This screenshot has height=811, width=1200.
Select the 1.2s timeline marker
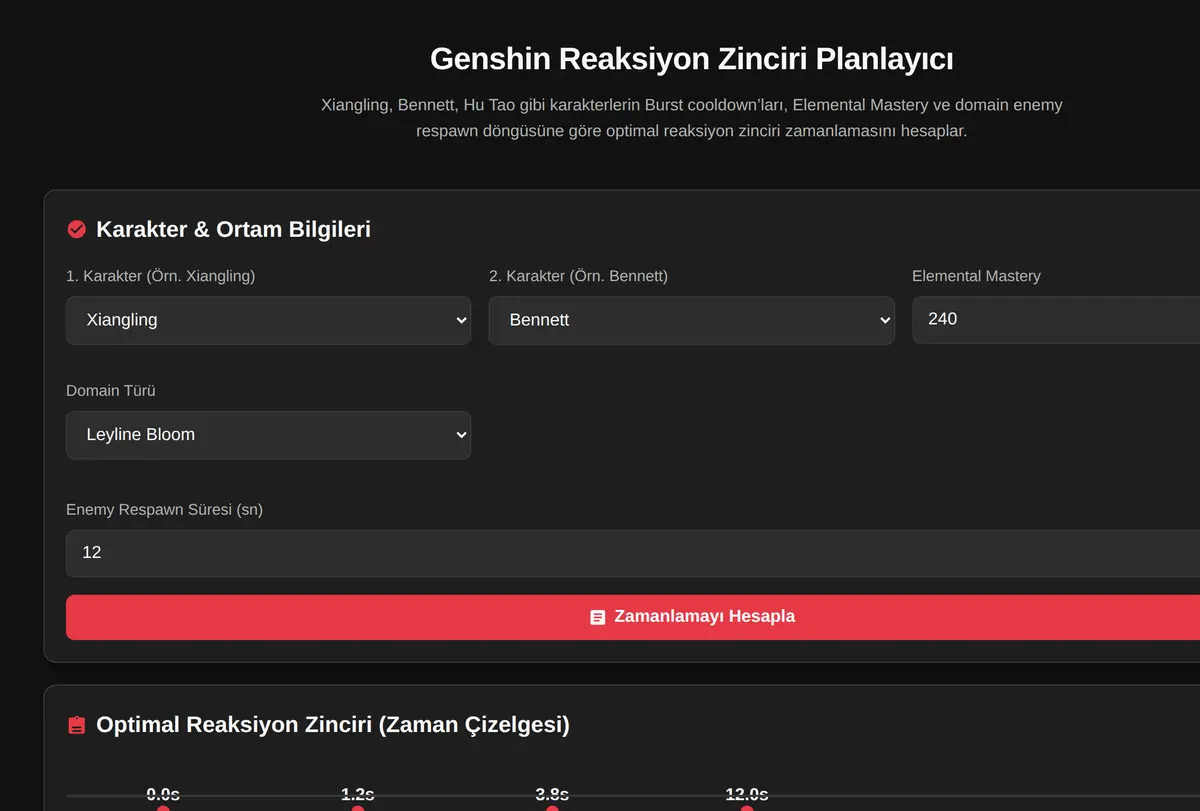(x=358, y=806)
